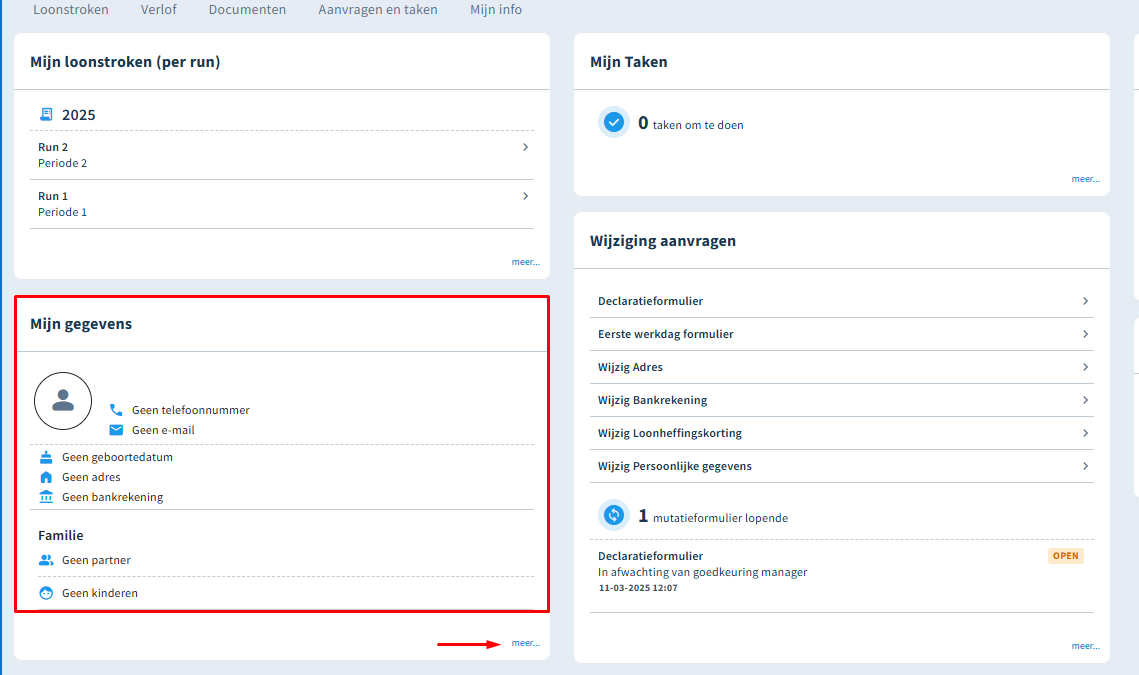The height and width of the screenshot is (675, 1139).
Task: Switch to Aanvragen en taken tab
Action: point(378,10)
